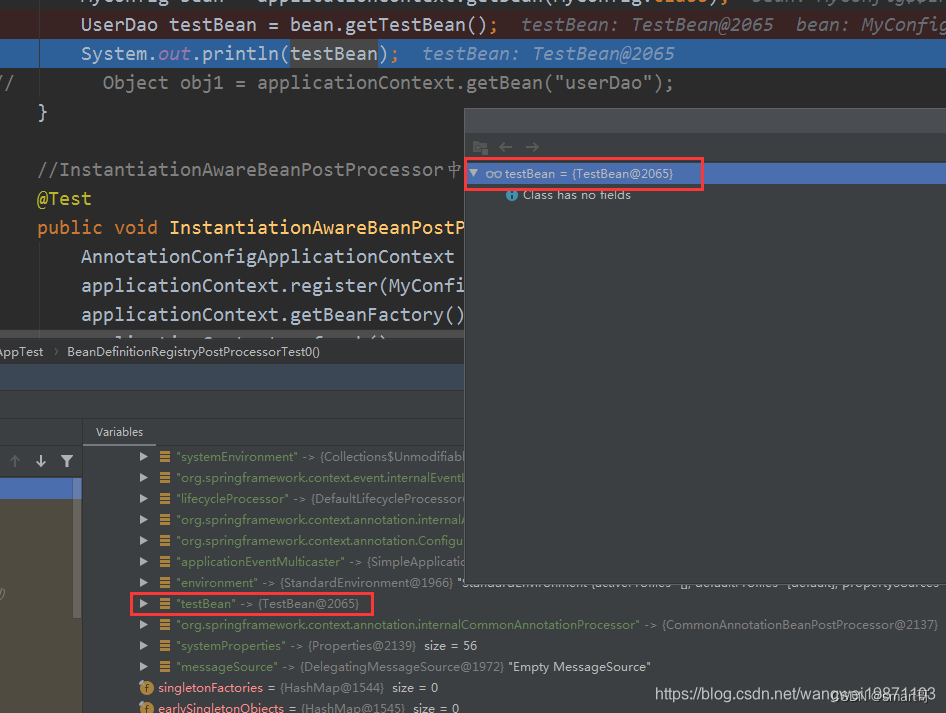Click the back arrow in the evaluate popup
Image resolution: width=946 pixels, height=713 pixels.
(506, 147)
